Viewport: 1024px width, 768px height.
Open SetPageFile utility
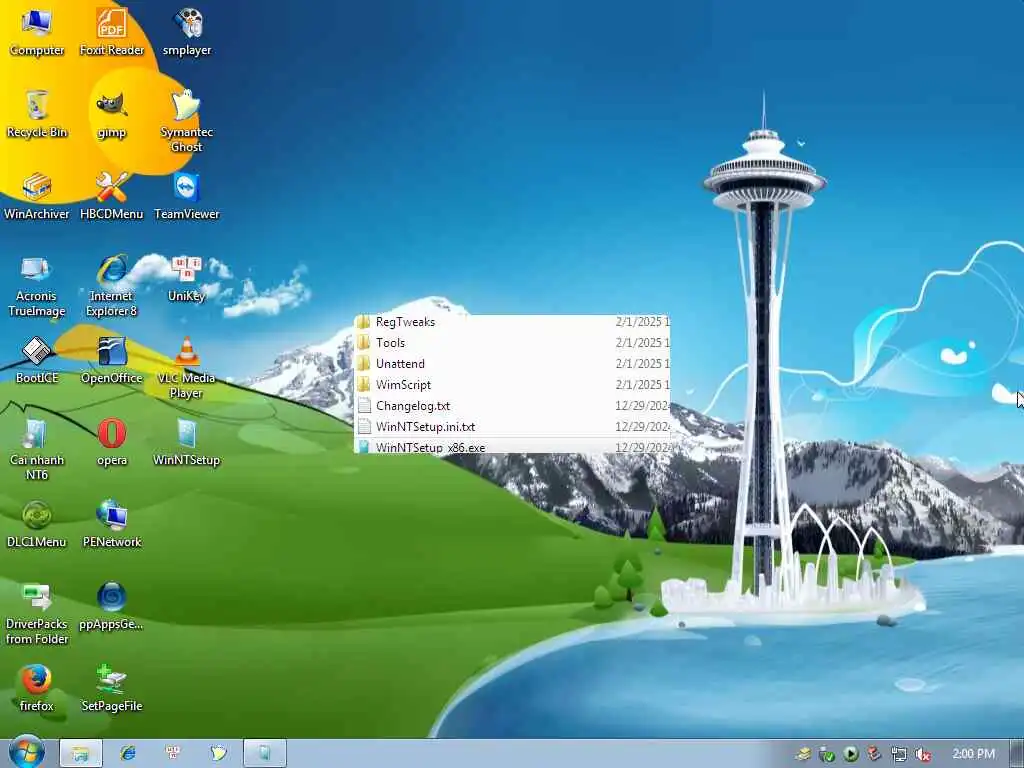click(112, 688)
